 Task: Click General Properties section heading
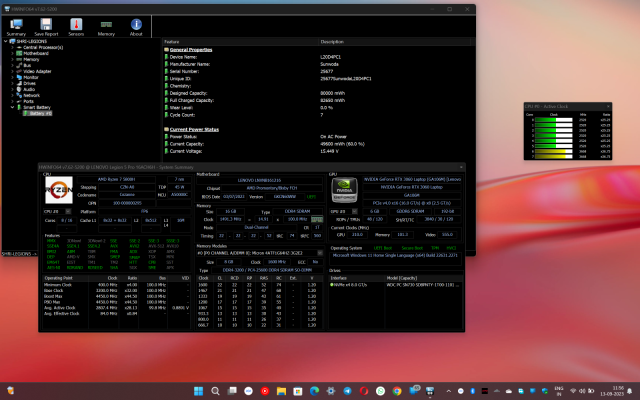pyautogui.click(x=191, y=50)
